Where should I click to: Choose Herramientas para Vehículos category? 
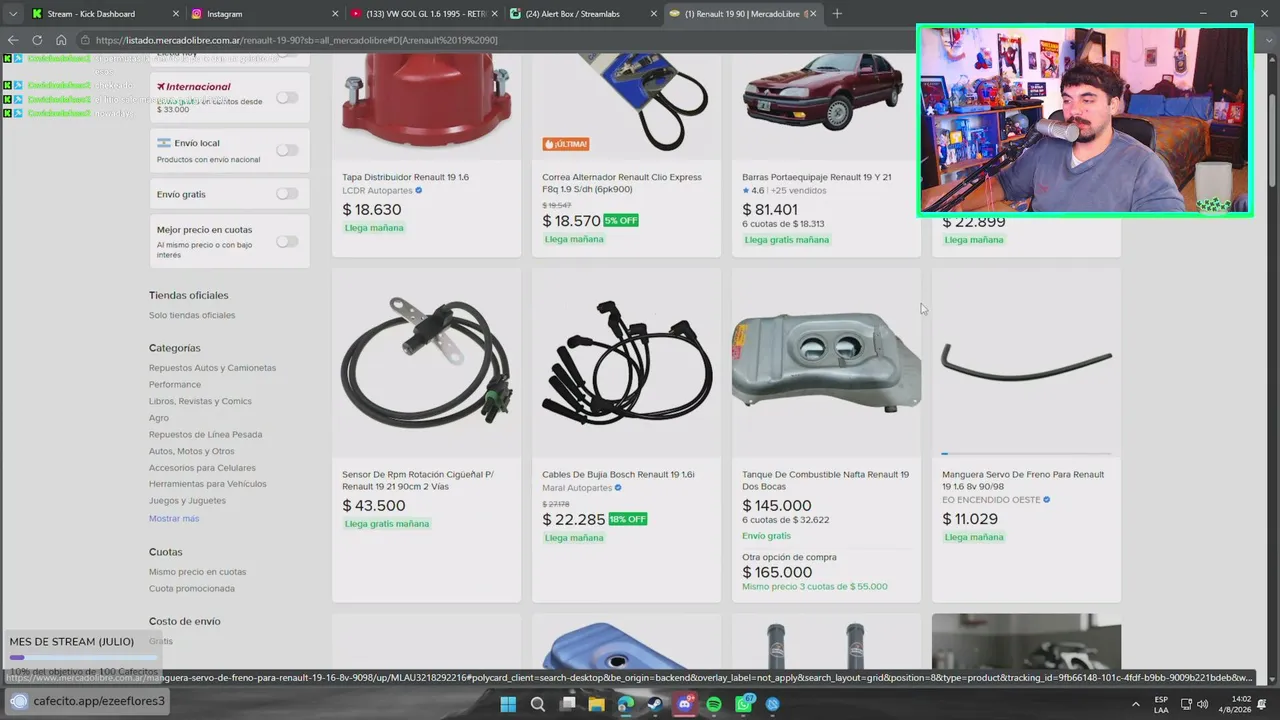[208, 484]
